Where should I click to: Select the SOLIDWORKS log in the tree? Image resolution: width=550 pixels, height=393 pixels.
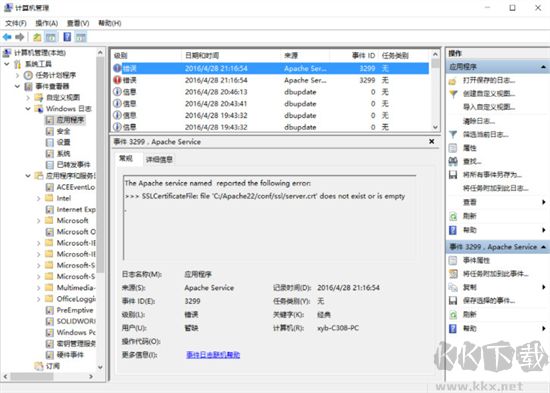click(76, 321)
